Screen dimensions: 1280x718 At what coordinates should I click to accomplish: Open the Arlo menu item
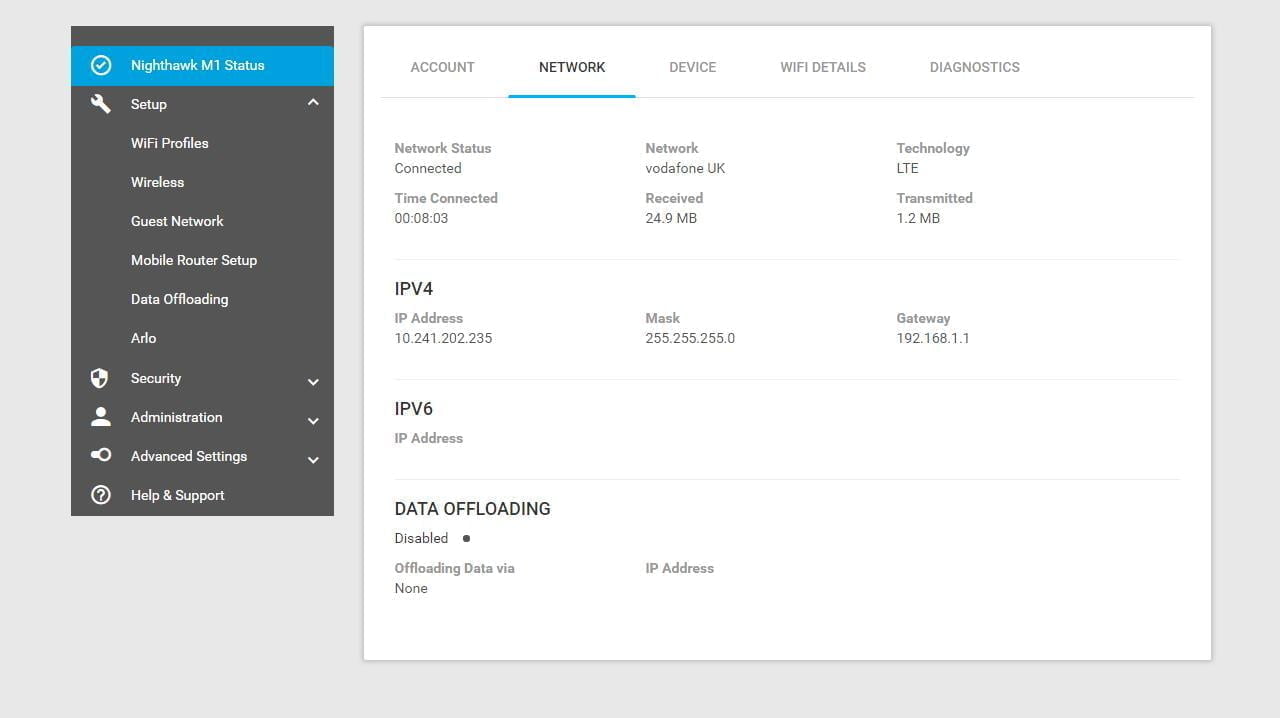[143, 338]
